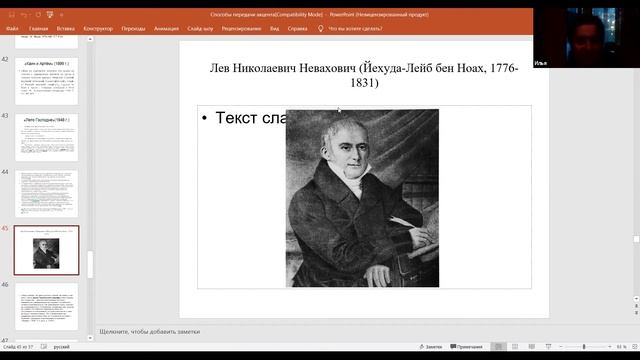This screenshot has height=360, width=640.
Task: Open the Переходы ribbon tab
Action: point(133,29)
